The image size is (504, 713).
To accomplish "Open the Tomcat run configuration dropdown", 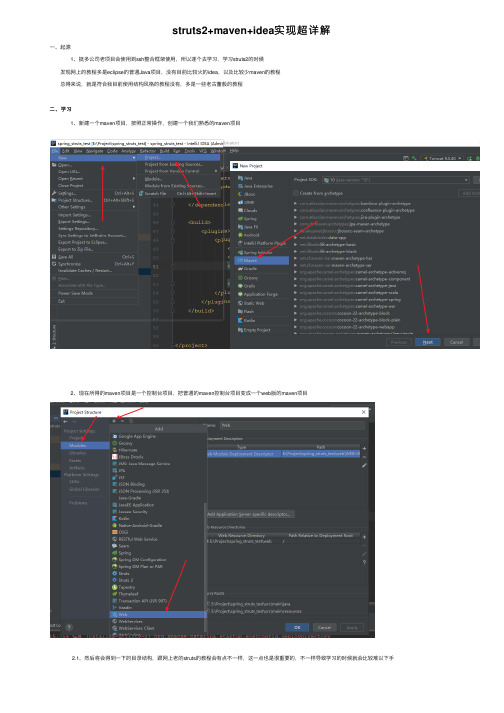I will (x=443, y=158).
